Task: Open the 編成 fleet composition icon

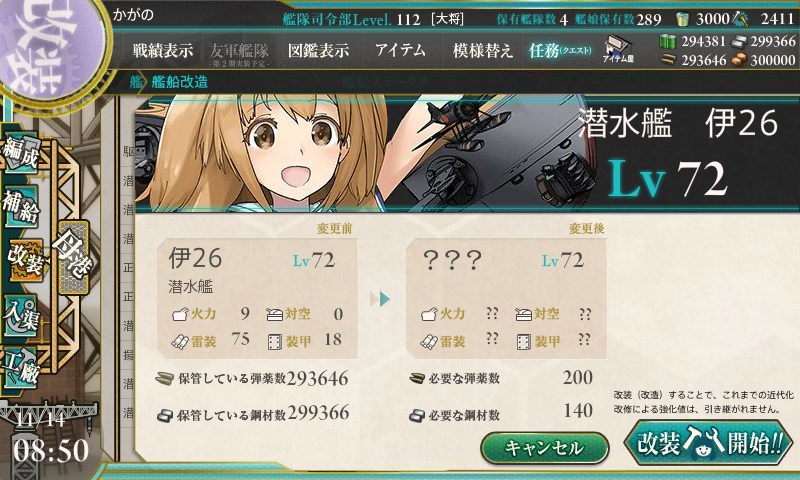Action: [21, 153]
